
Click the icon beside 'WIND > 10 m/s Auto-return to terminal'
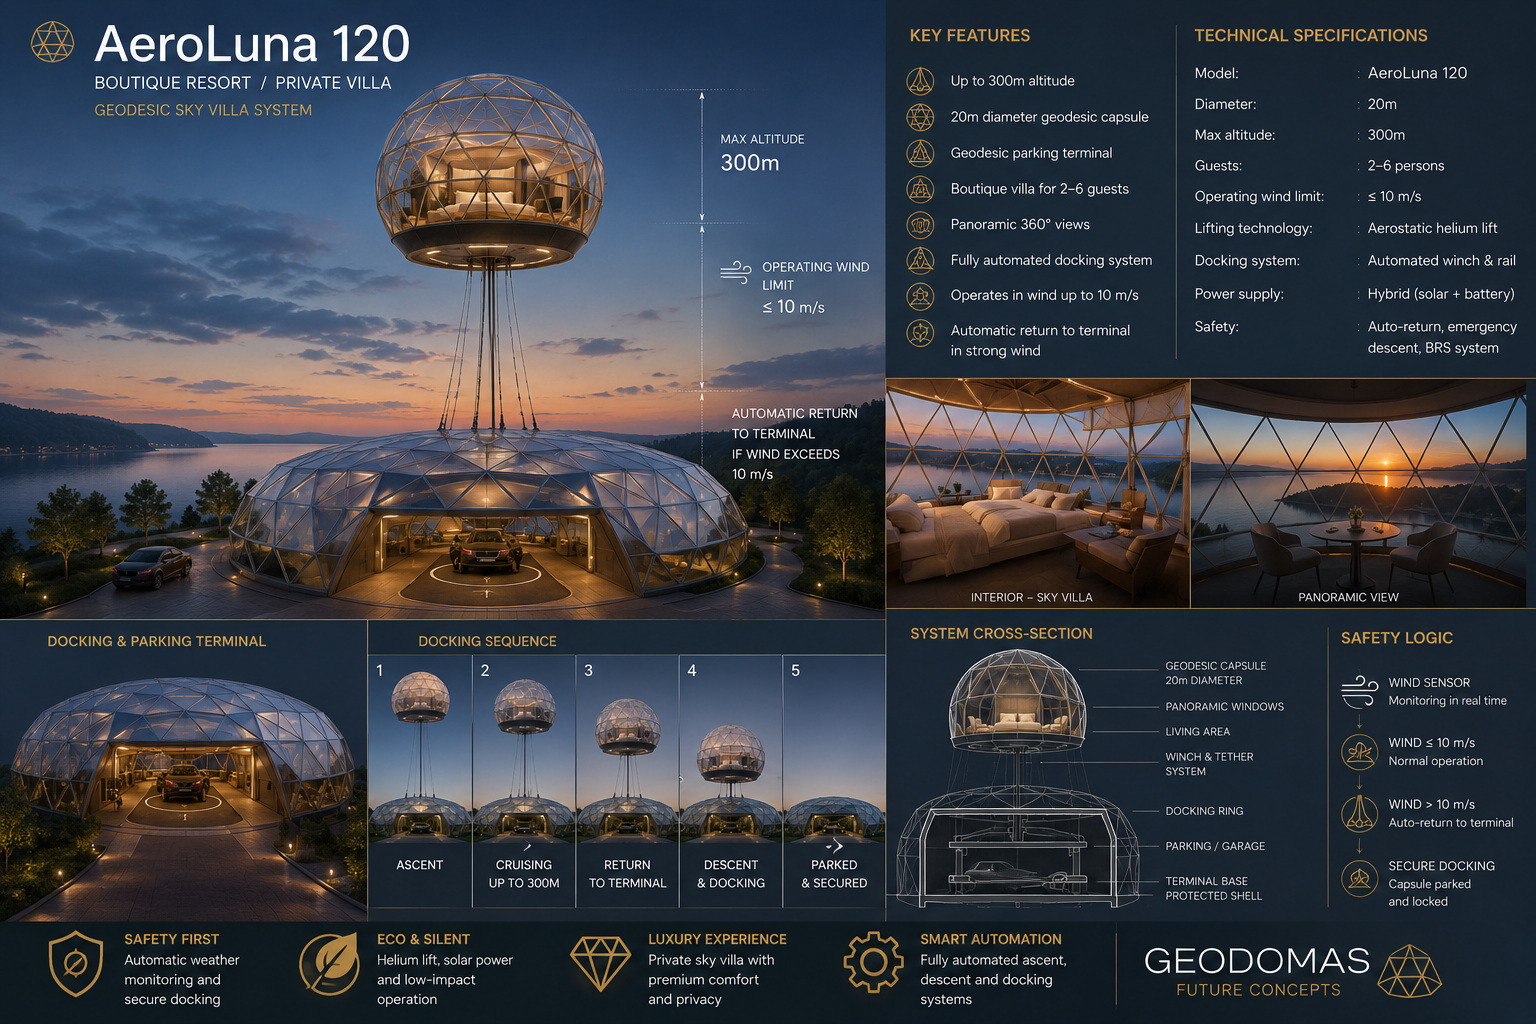tap(1360, 813)
